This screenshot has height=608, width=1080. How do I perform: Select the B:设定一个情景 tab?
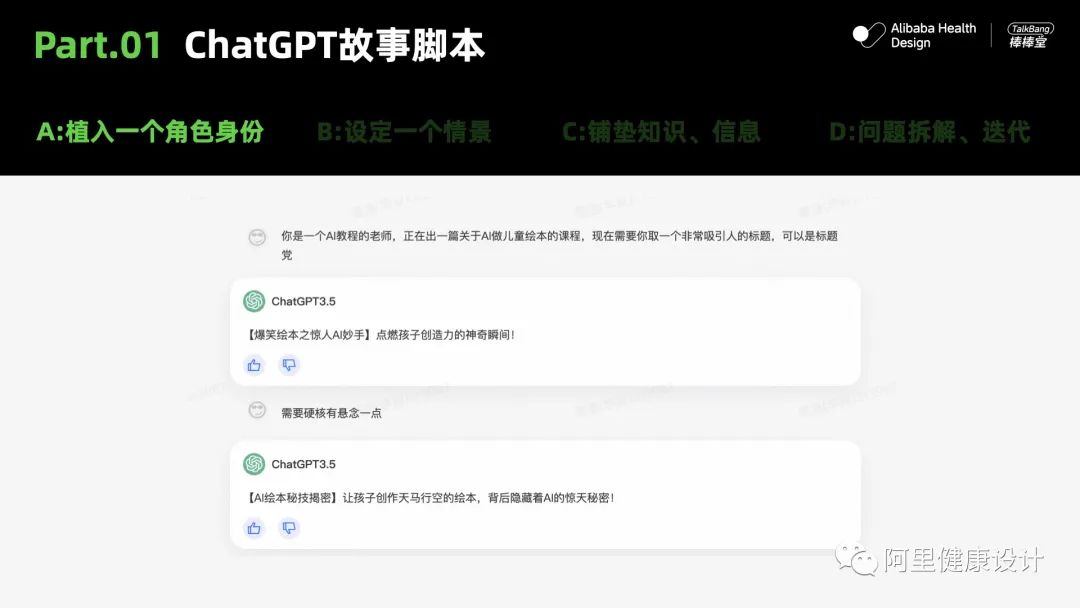pyautogui.click(x=404, y=132)
